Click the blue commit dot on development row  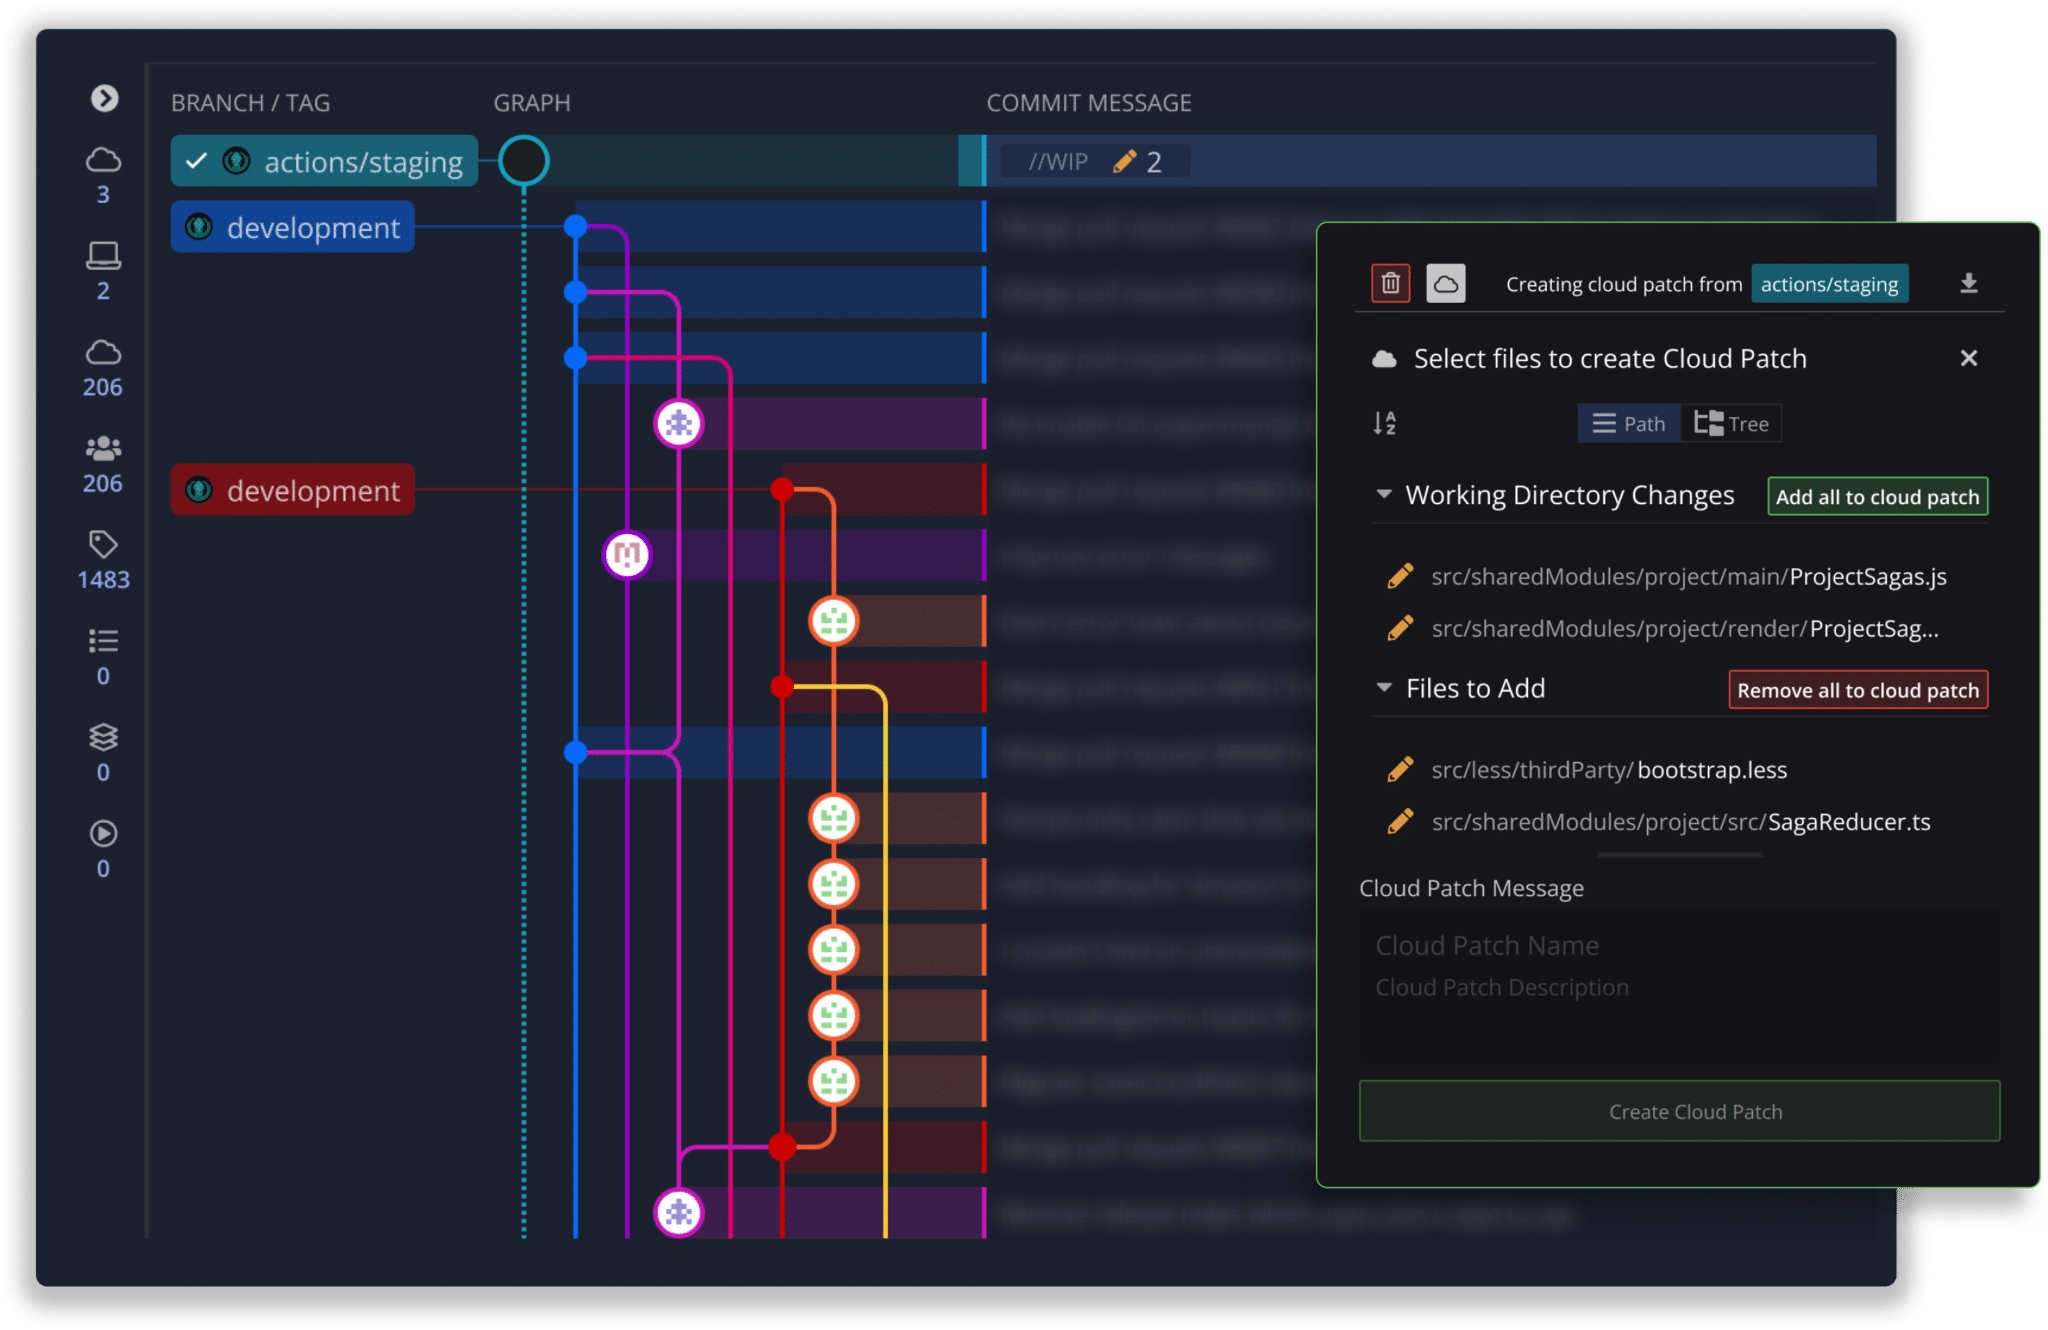point(575,226)
